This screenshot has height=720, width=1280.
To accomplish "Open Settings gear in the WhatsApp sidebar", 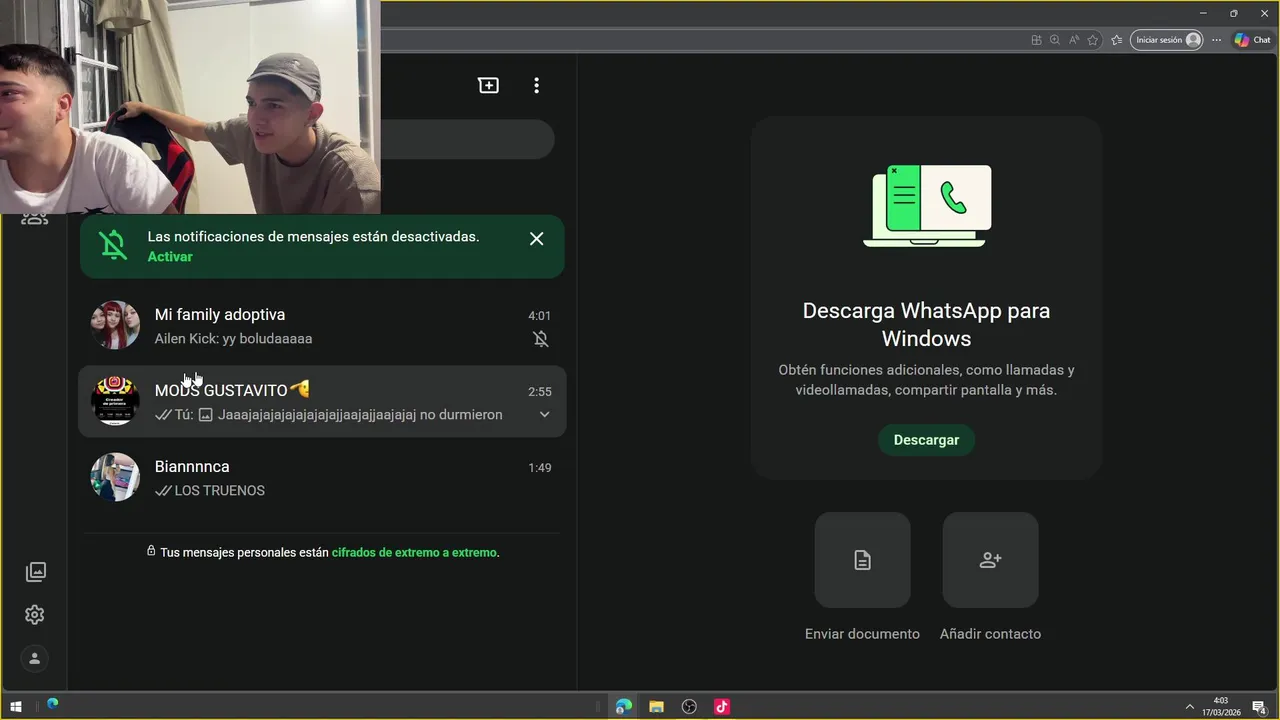I will [35, 615].
